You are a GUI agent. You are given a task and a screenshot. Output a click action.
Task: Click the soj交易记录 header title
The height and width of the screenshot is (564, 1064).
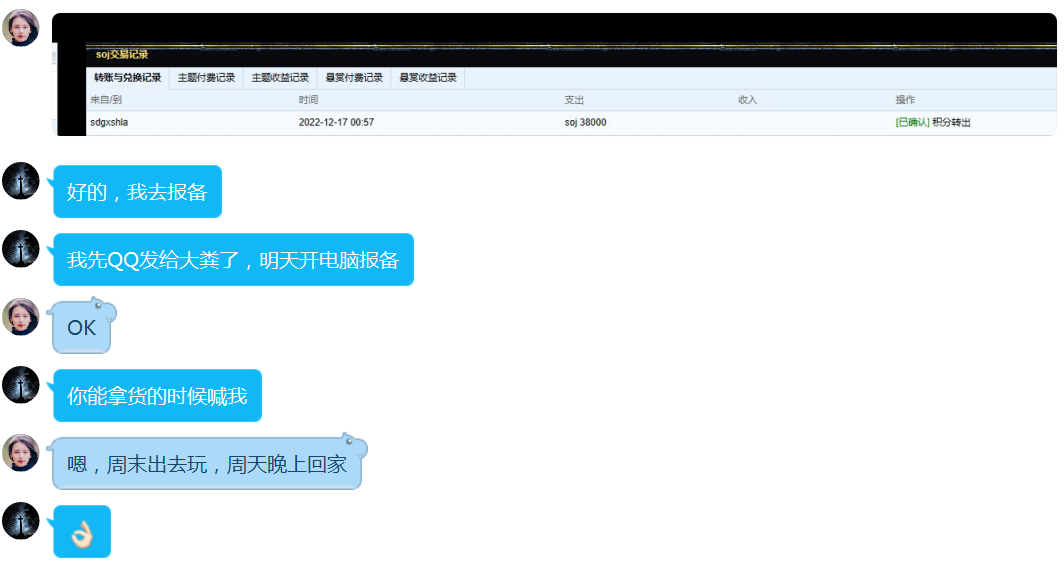click(x=122, y=55)
